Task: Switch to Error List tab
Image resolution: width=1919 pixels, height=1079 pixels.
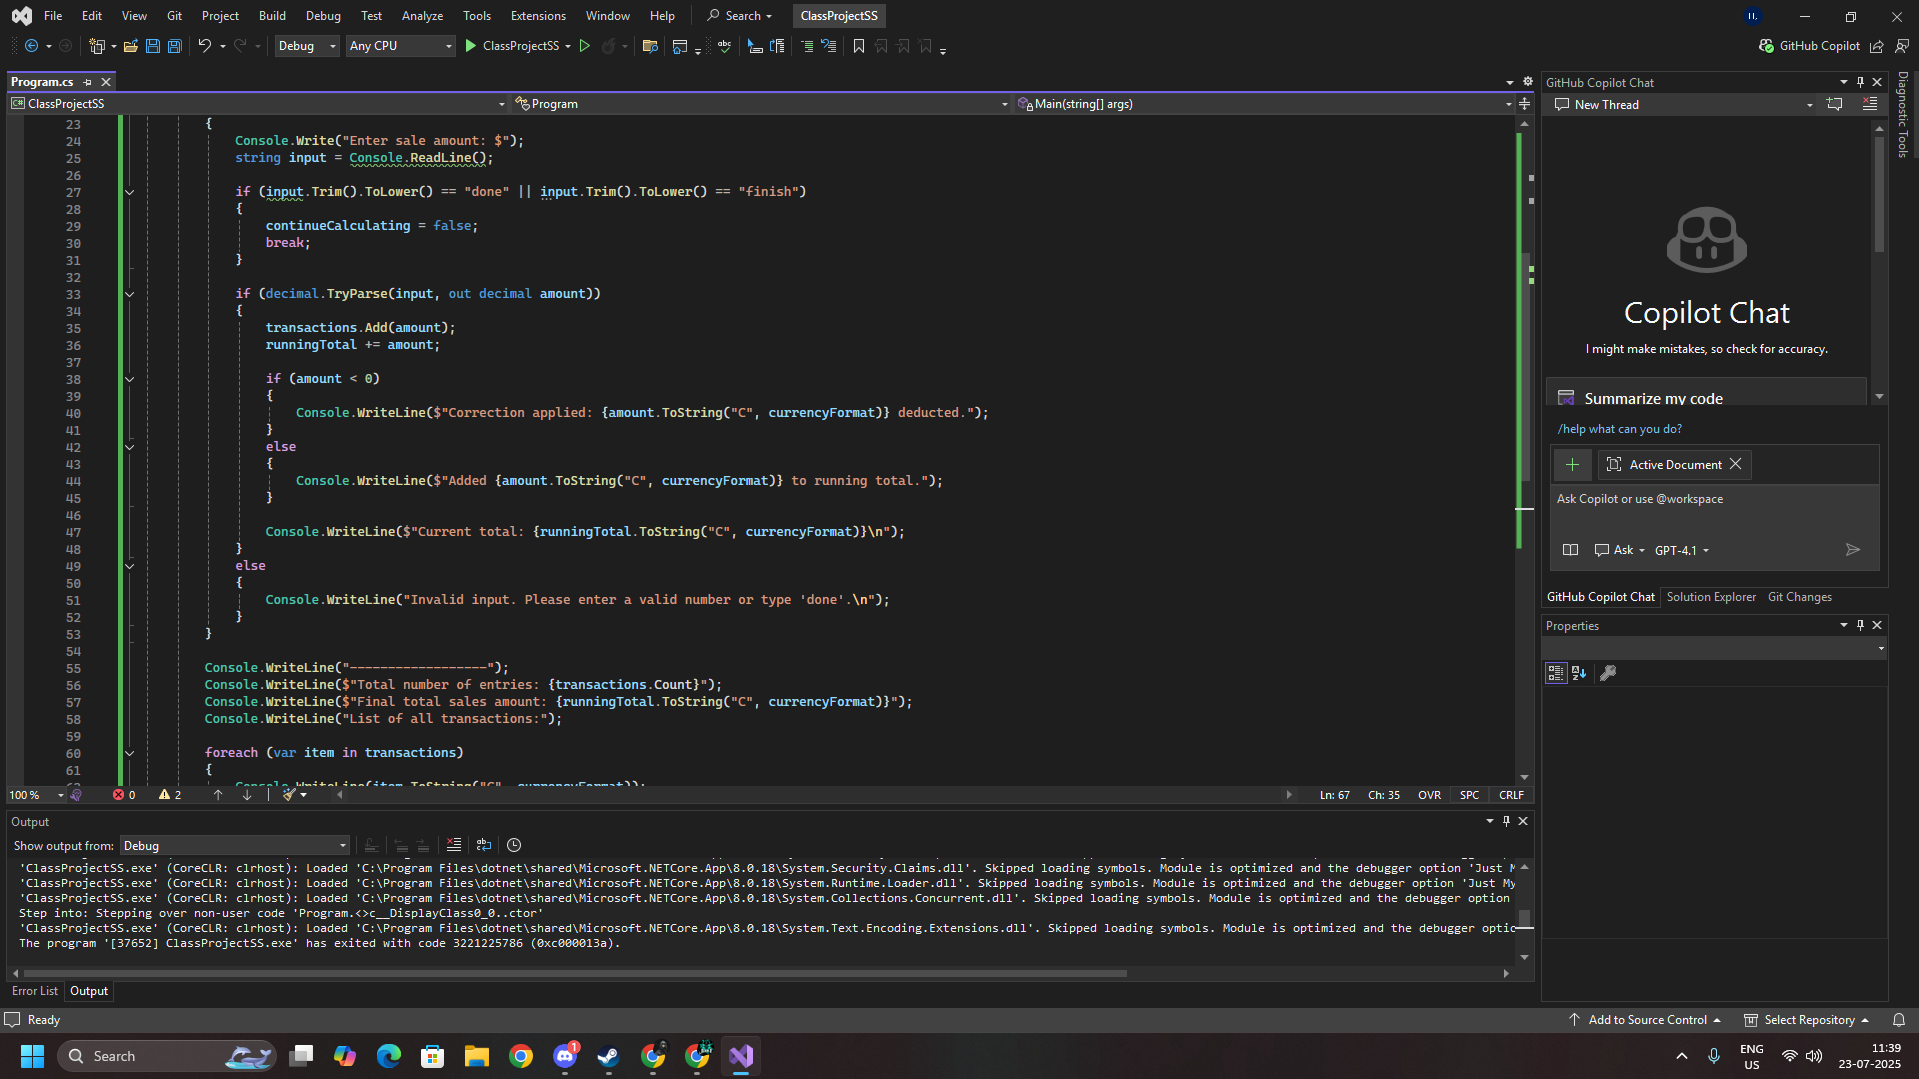Action: [35, 991]
